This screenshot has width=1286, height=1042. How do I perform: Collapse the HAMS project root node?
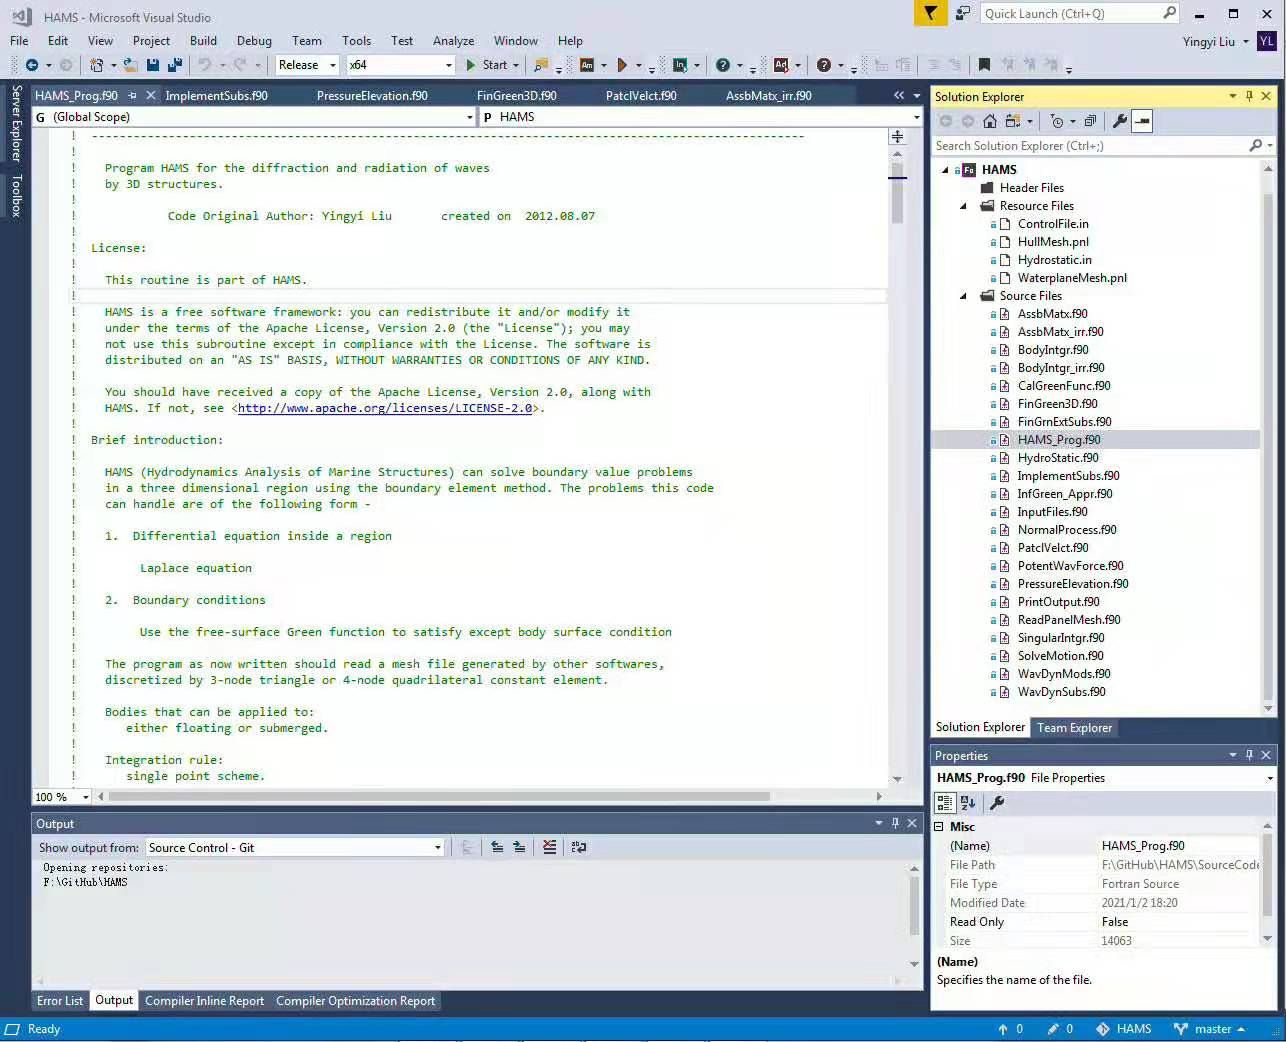(x=945, y=170)
